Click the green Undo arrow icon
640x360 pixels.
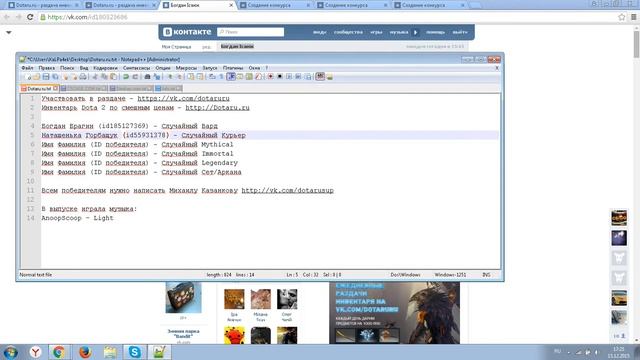tap(126, 77)
